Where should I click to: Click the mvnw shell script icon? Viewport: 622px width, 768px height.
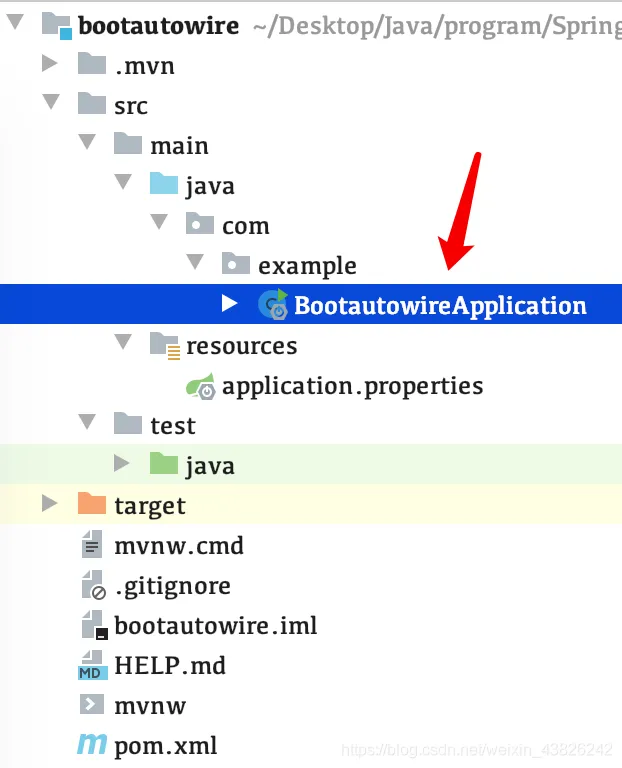(92, 705)
